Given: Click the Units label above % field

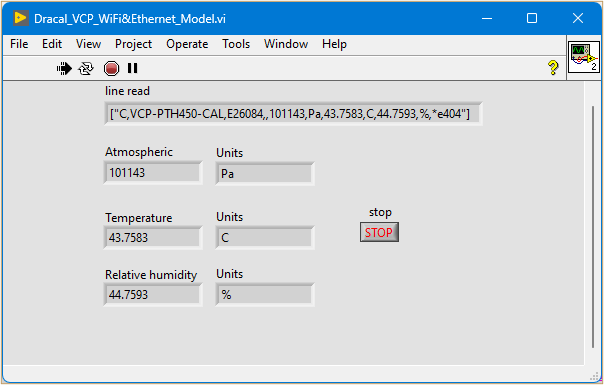Looking at the screenshot, I should 230,274.
